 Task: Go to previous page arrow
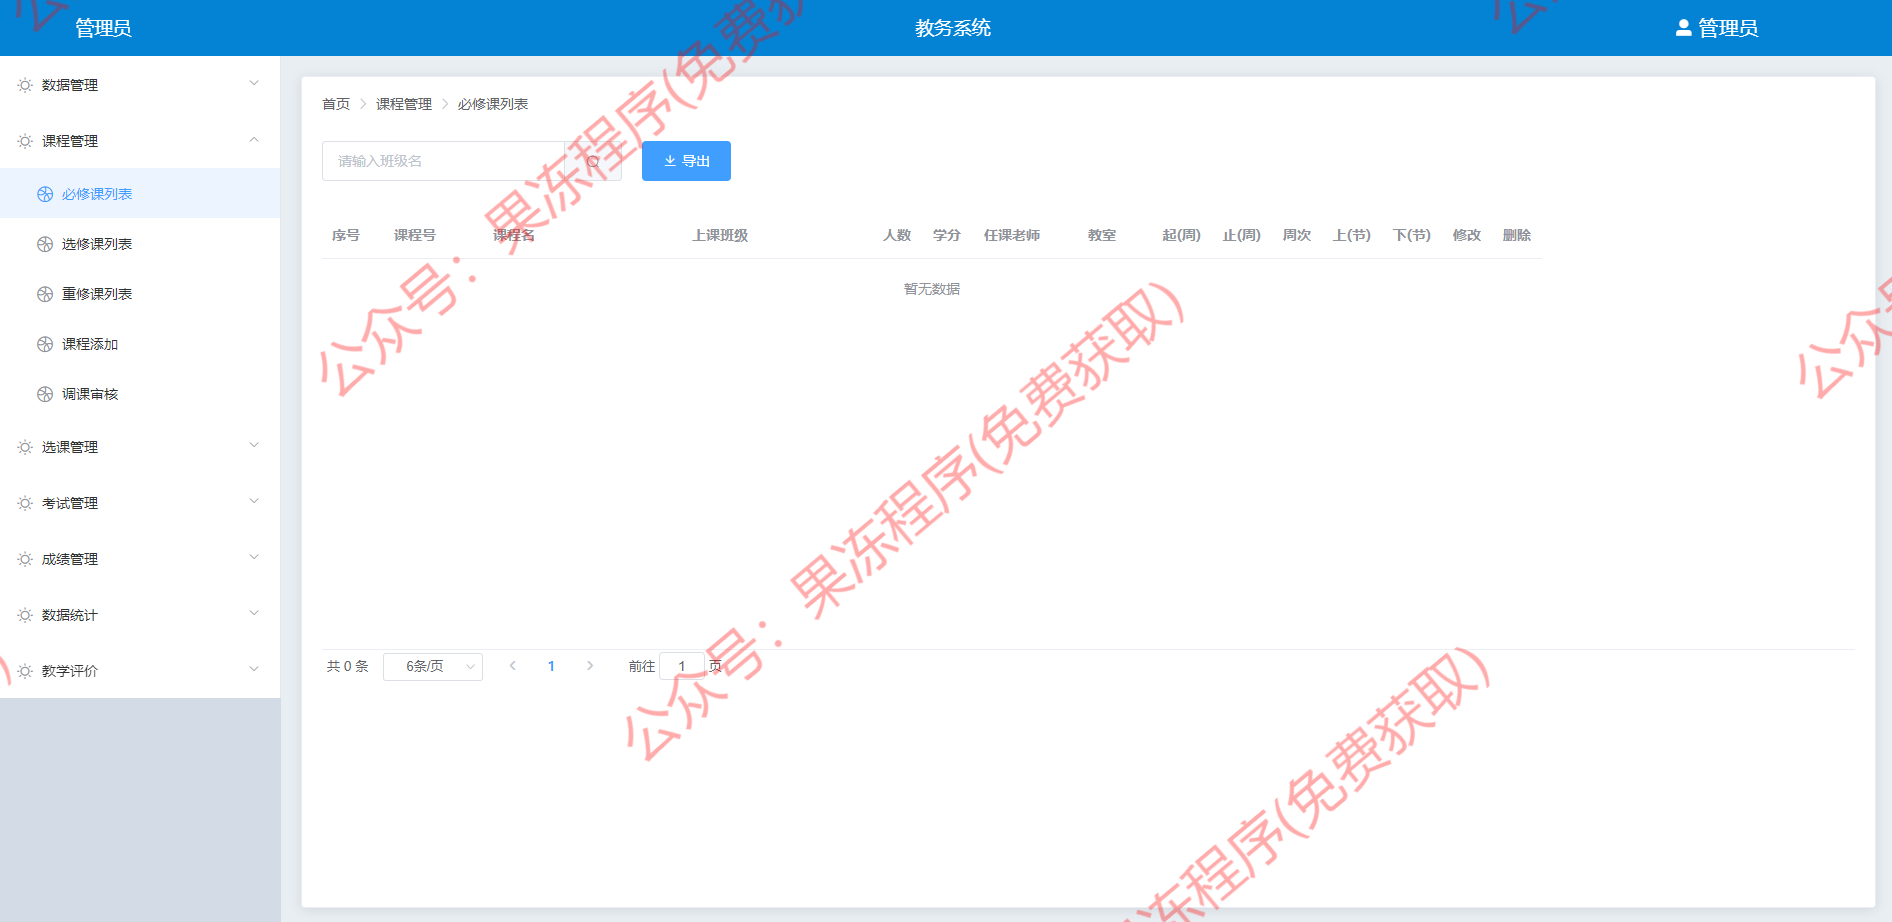[x=513, y=666]
